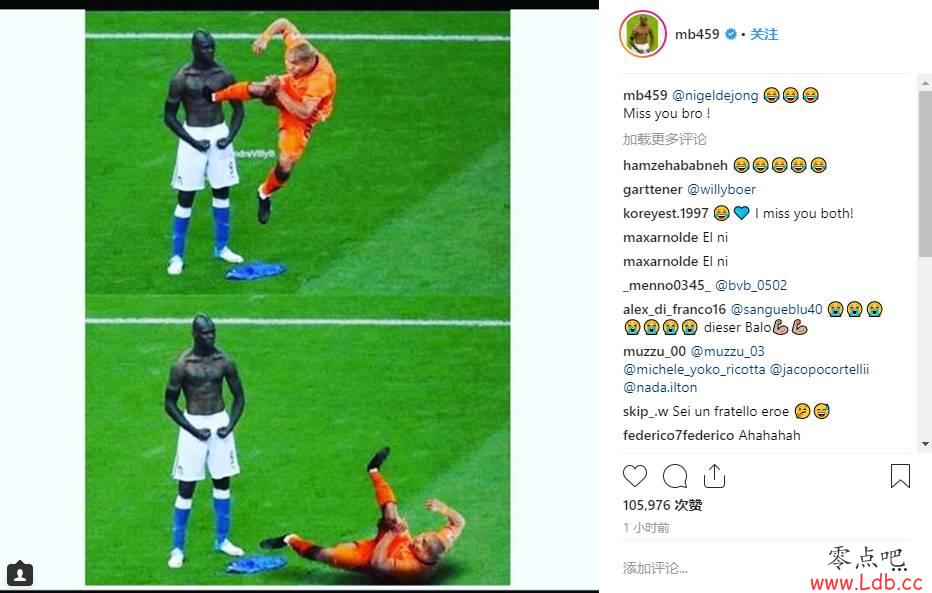View hamzehababneh commenter profile
Screen dimensions: 932x593
click(x=675, y=165)
